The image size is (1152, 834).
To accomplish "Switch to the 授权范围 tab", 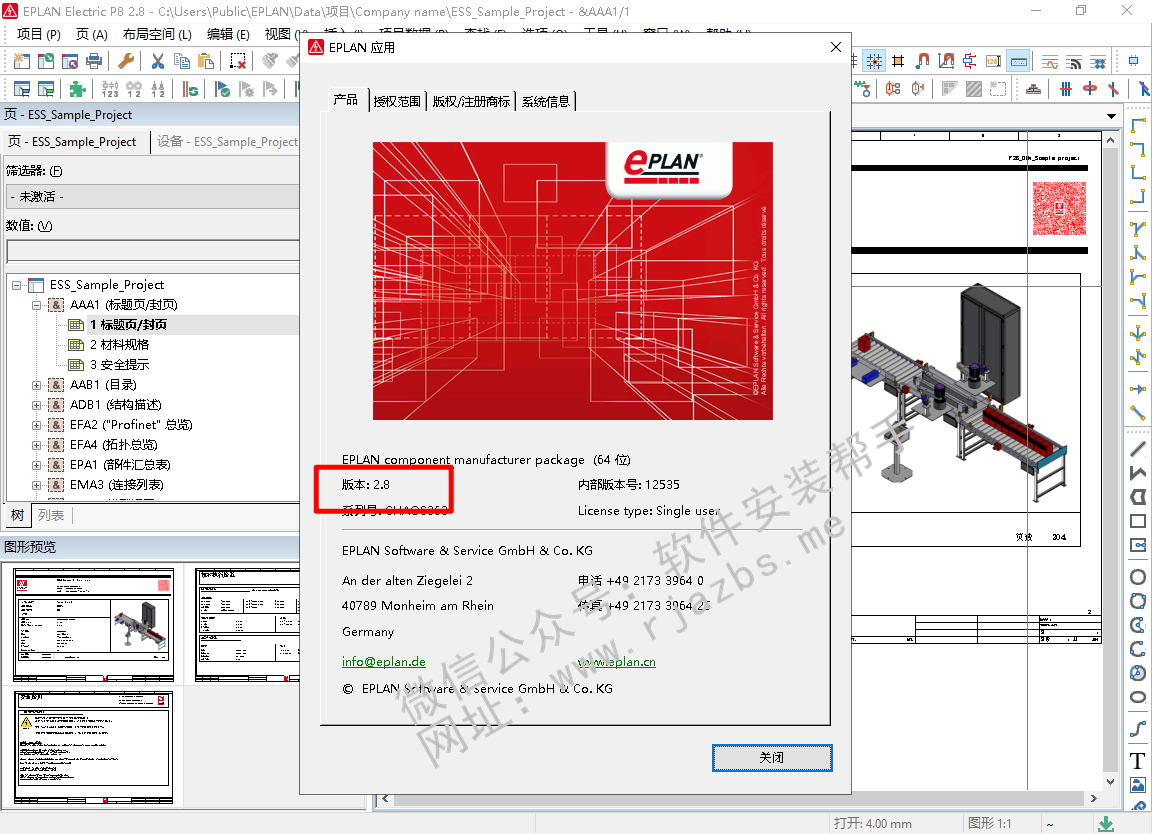I will coord(397,101).
